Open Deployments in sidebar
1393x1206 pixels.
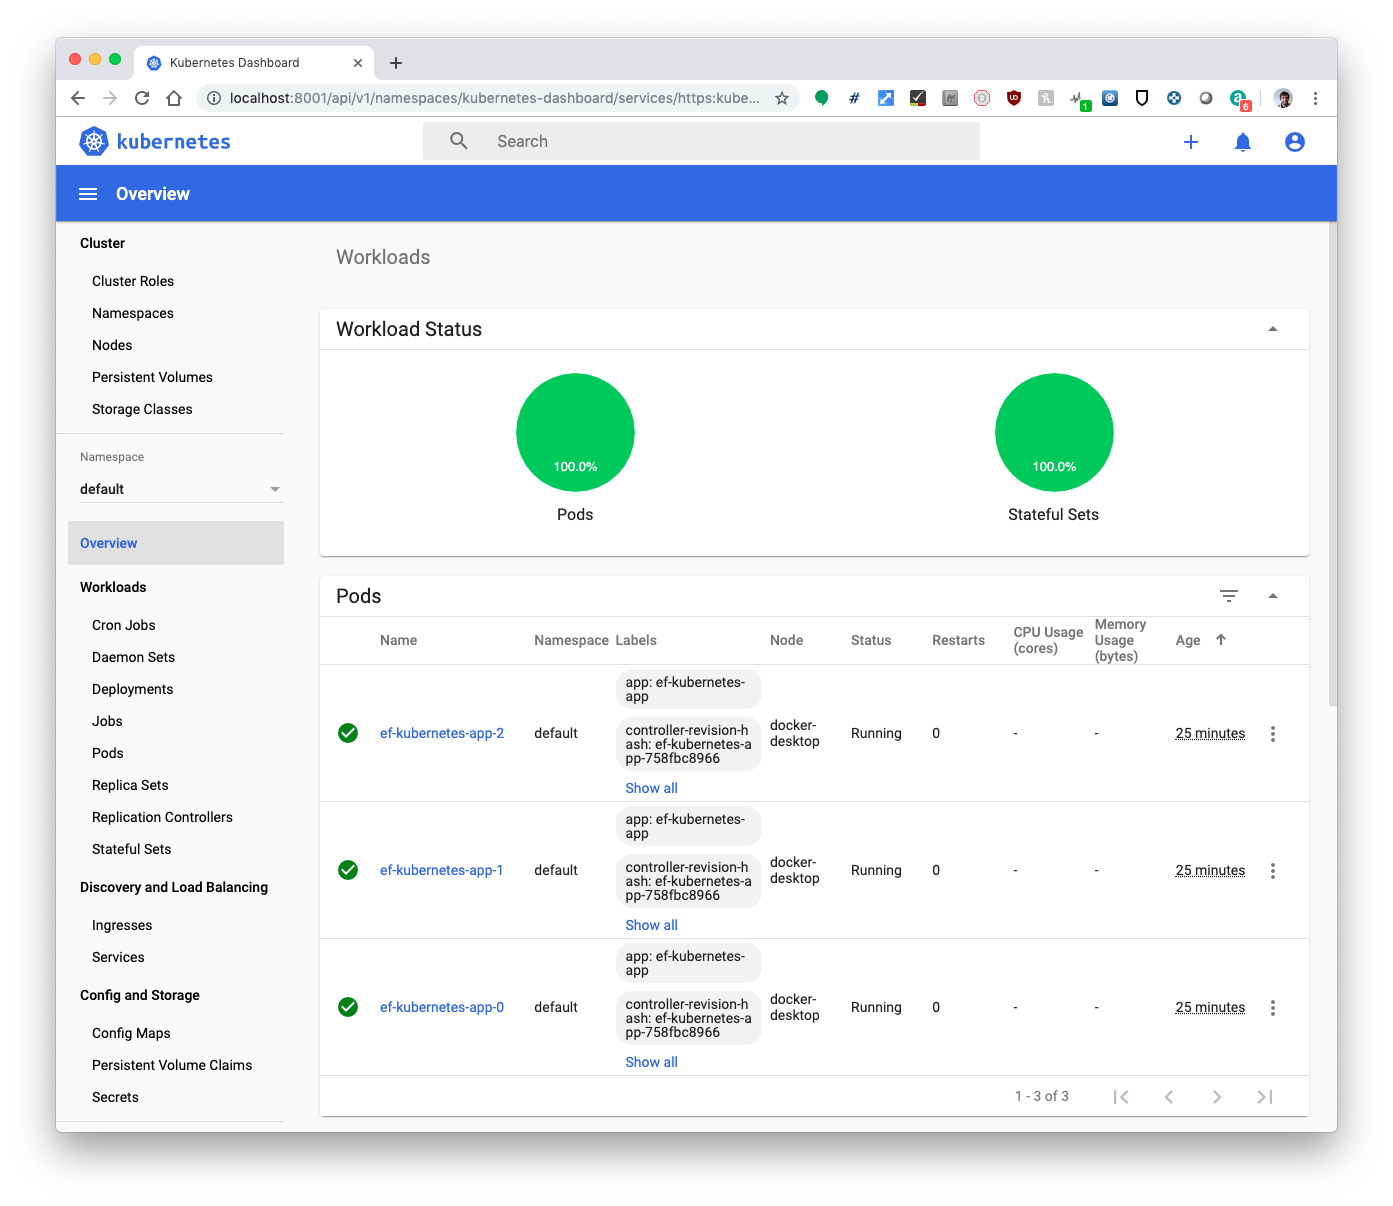point(133,689)
